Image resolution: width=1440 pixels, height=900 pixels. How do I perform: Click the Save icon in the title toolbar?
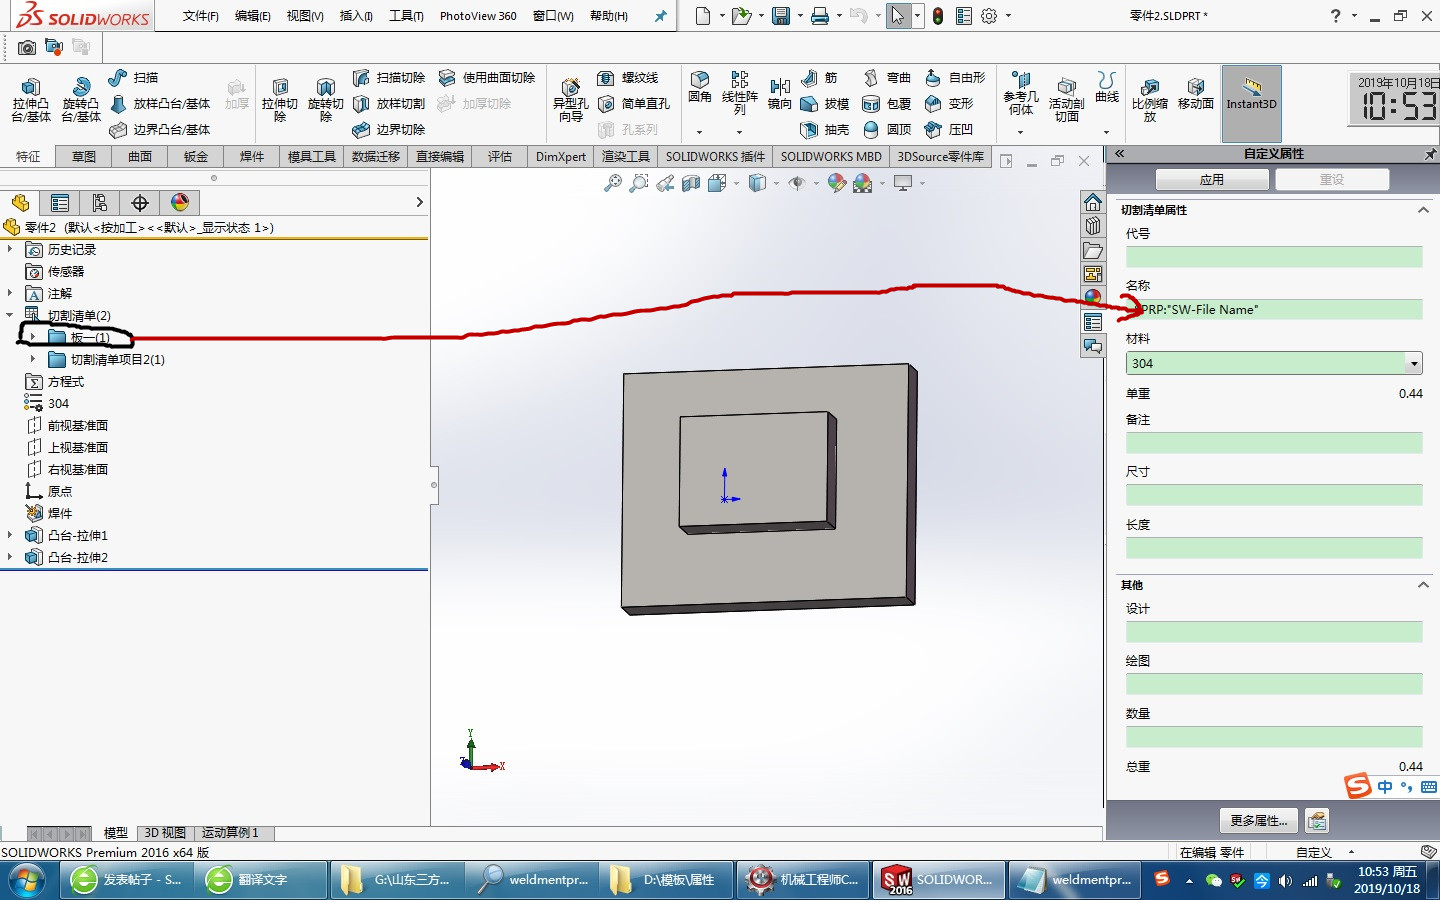[781, 16]
